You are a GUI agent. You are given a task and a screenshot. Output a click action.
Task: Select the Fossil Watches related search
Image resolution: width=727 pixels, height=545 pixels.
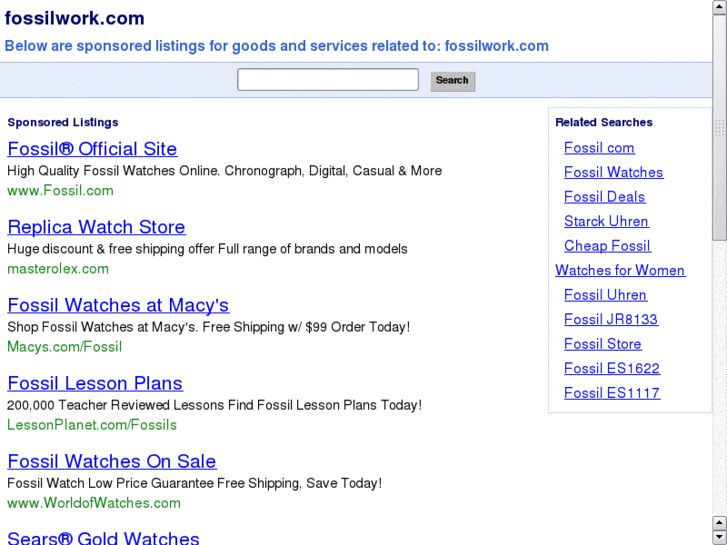click(x=613, y=172)
